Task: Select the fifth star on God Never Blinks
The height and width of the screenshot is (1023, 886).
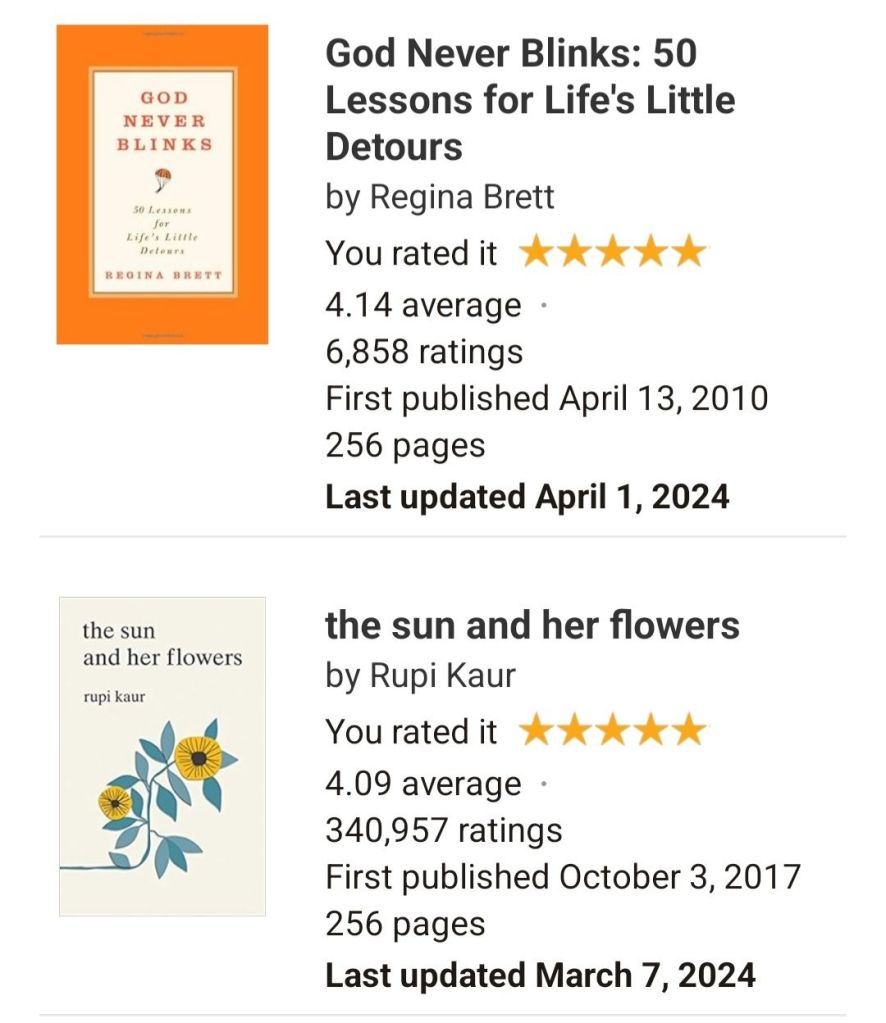Action: [688, 253]
